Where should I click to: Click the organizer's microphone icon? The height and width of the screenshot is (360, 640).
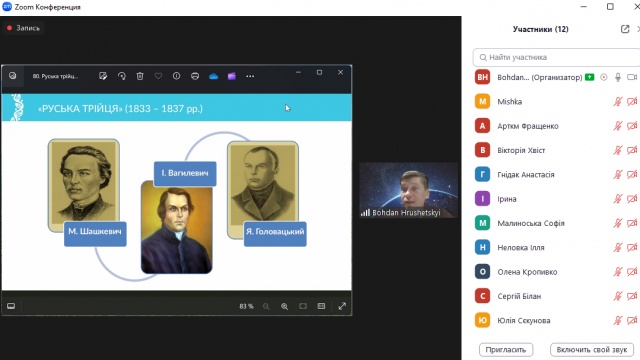coord(618,77)
